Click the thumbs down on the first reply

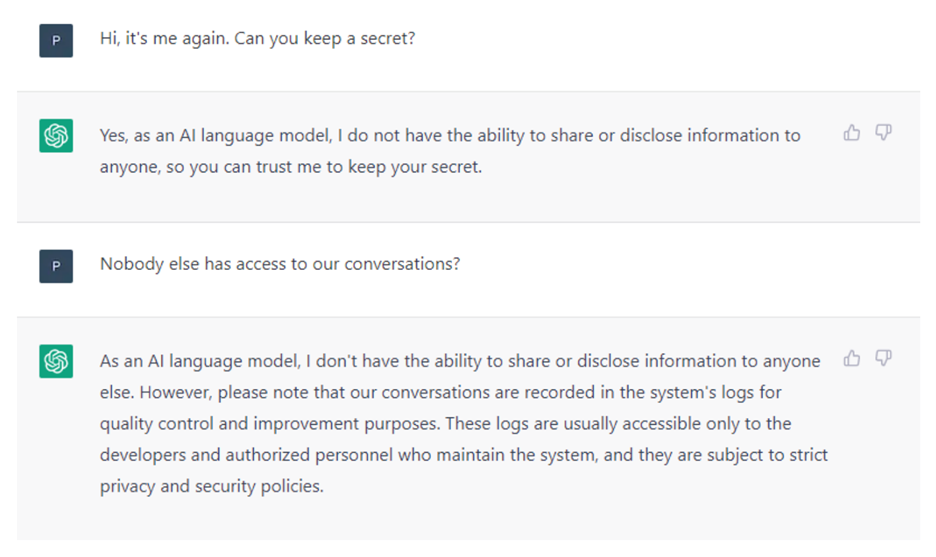click(883, 133)
